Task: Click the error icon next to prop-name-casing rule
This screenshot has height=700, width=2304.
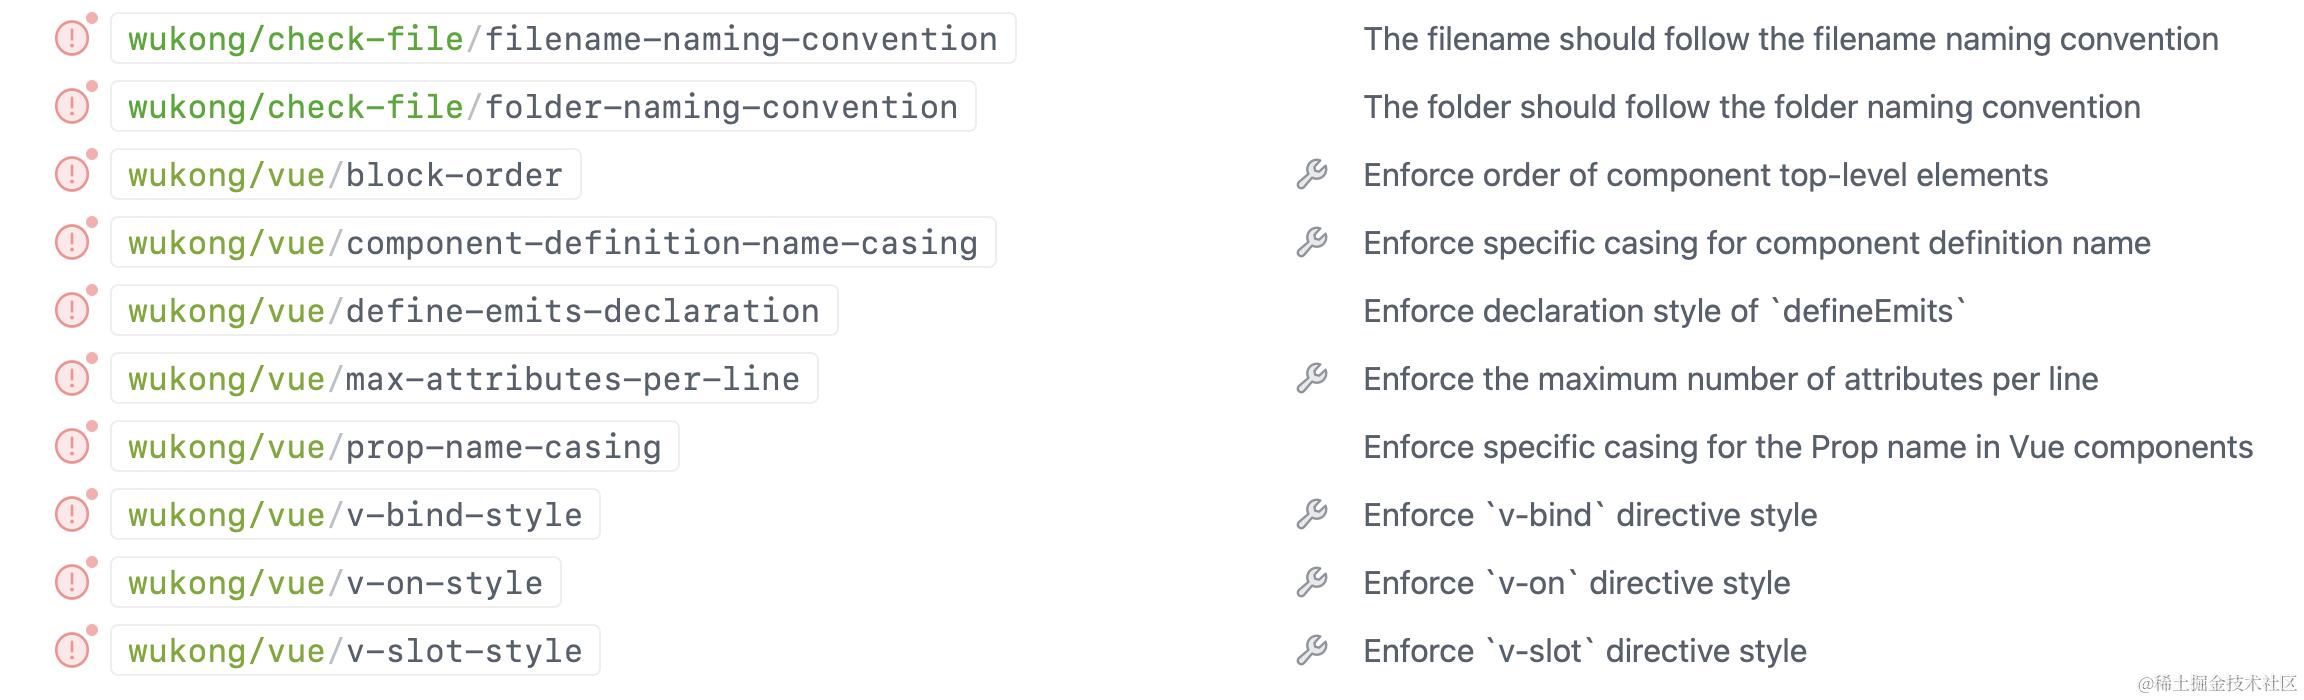Action: 72,447
